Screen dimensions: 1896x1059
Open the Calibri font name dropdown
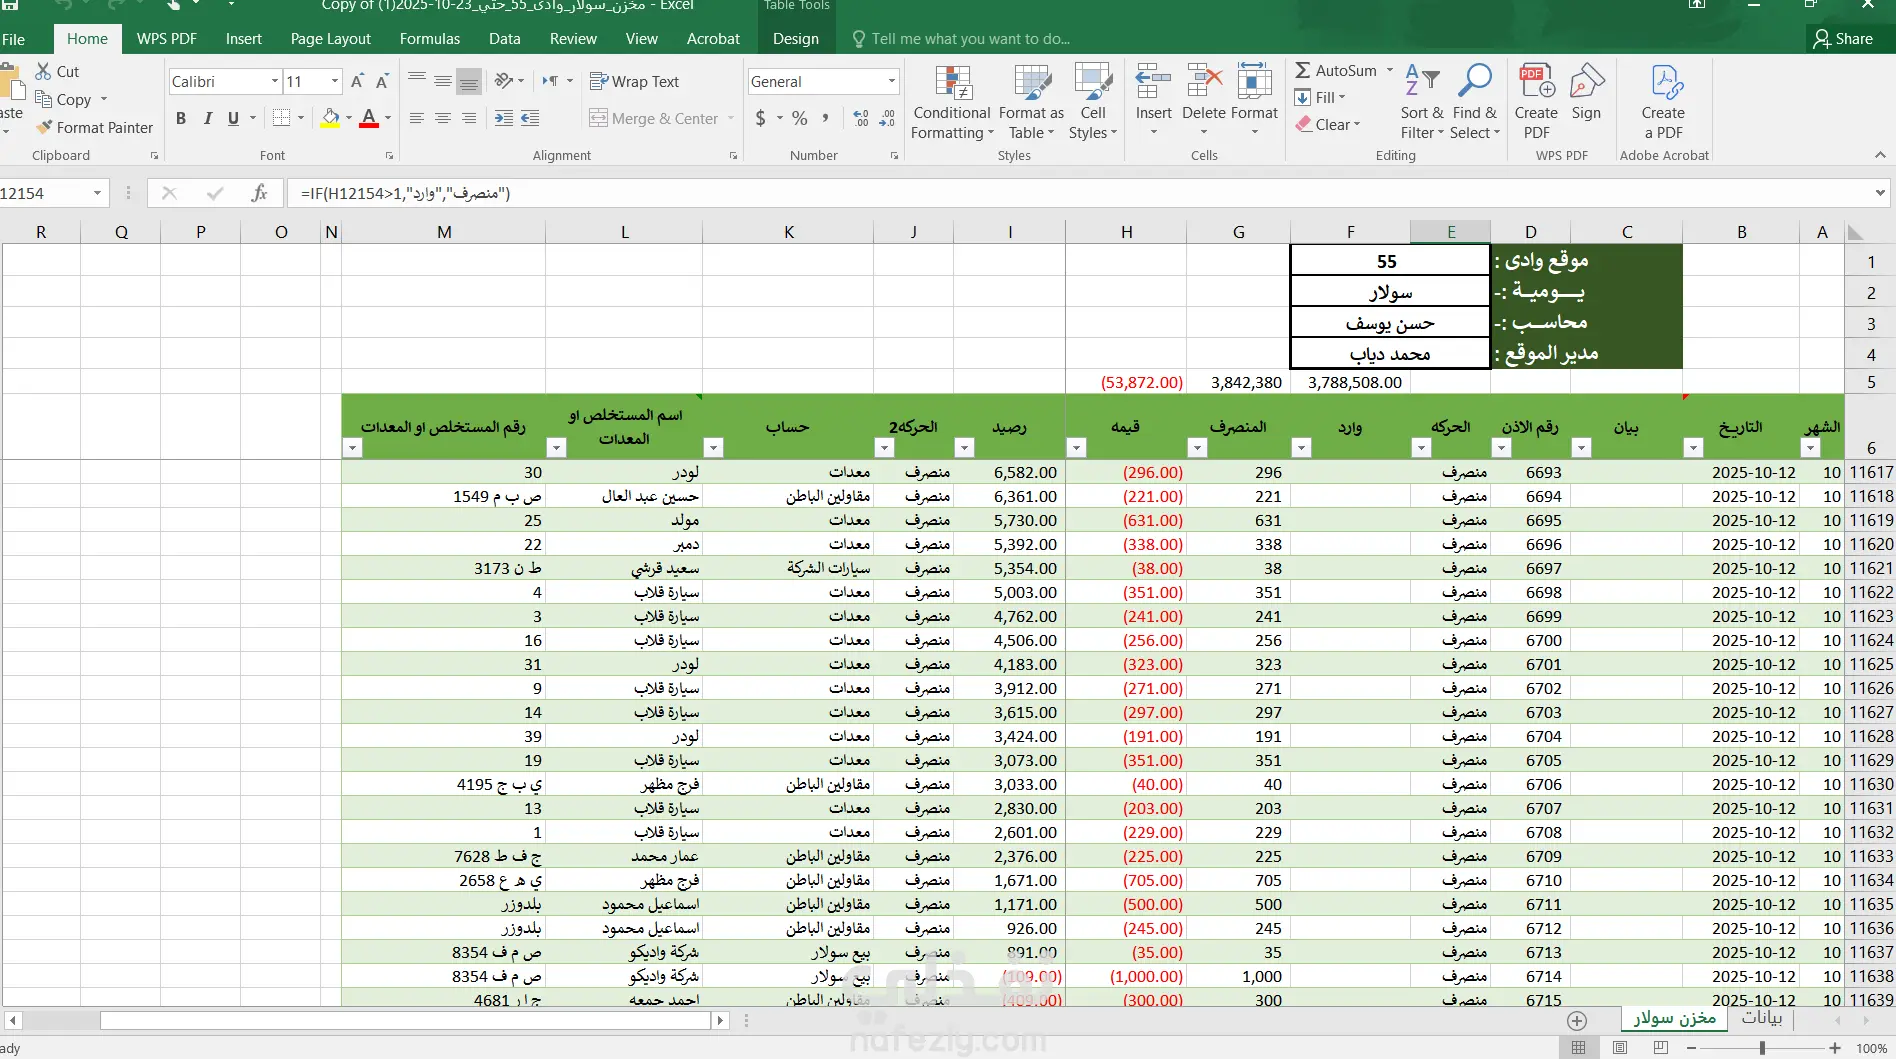point(275,82)
